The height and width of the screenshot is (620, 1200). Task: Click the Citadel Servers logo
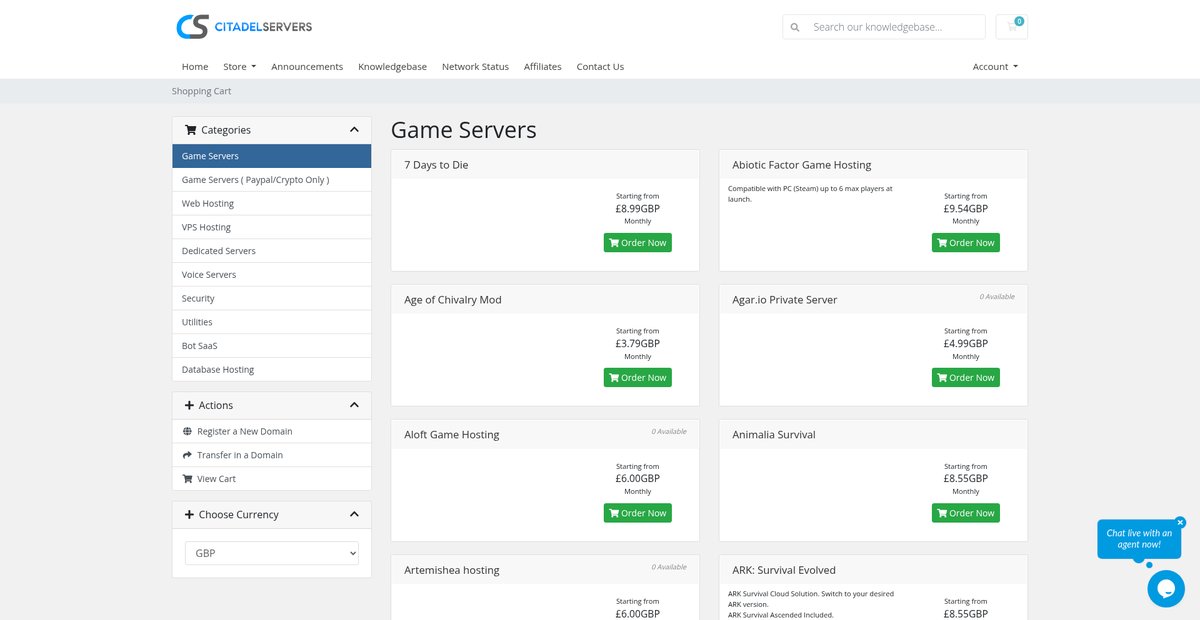tap(244, 27)
